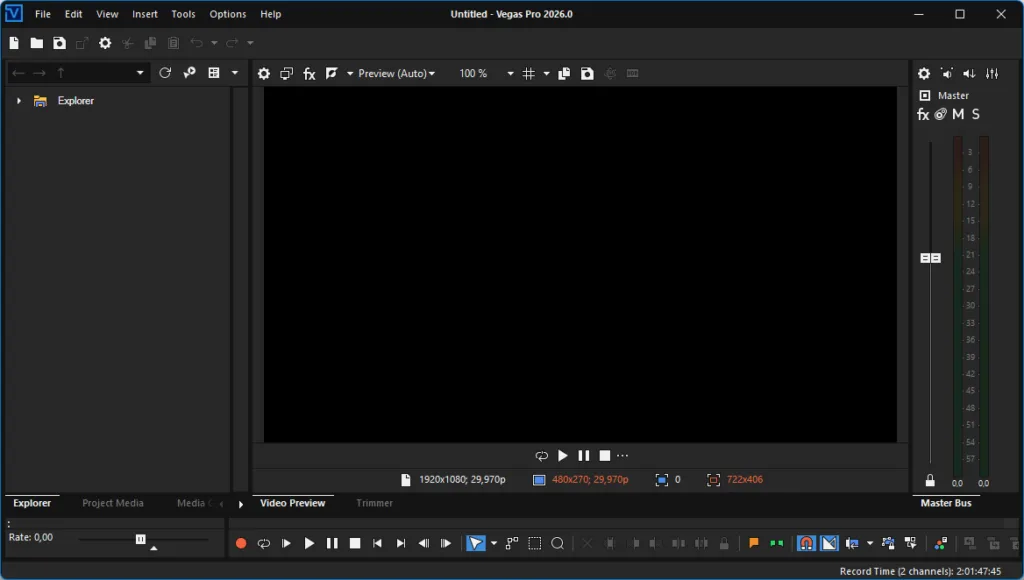Click the Master FX button in the mixer
This screenshot has height=580, width=1024.
pos(923,115)
